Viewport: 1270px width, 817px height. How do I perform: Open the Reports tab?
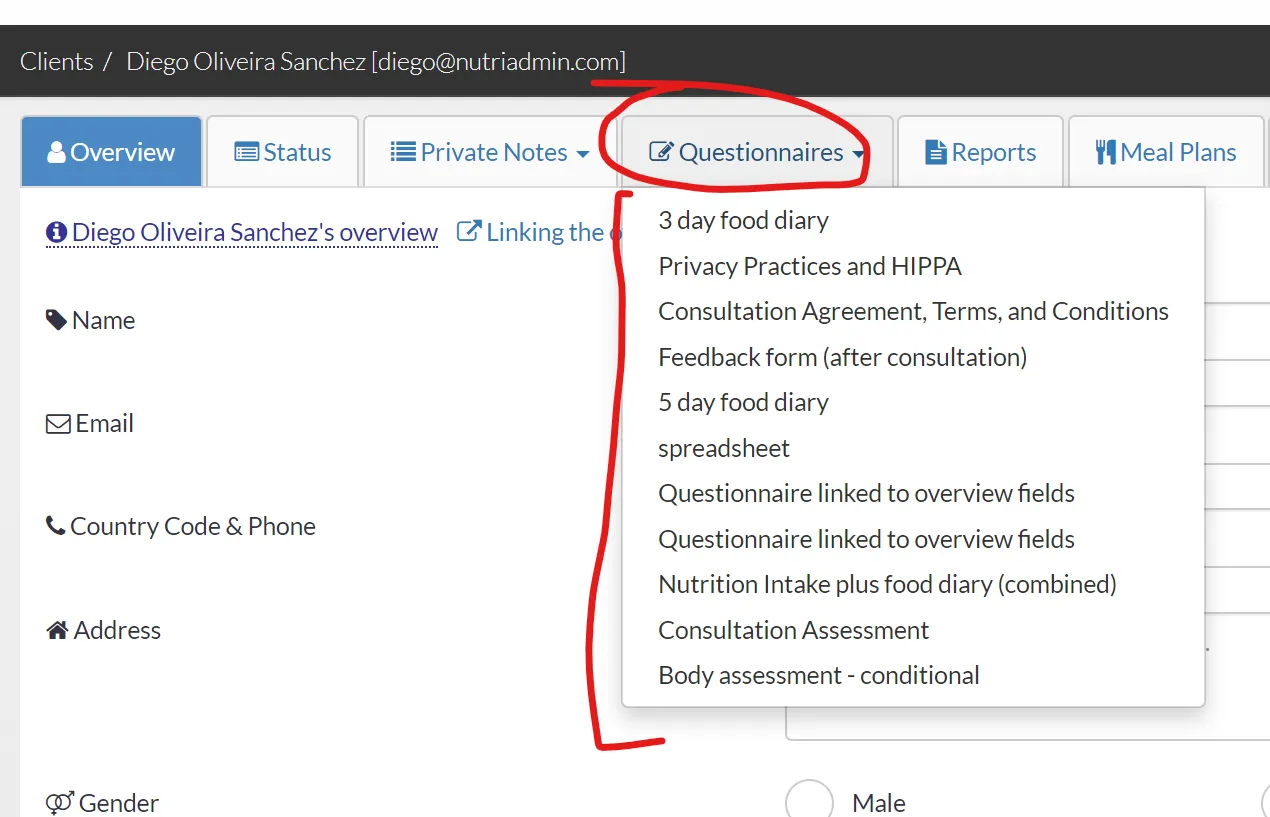981,153
